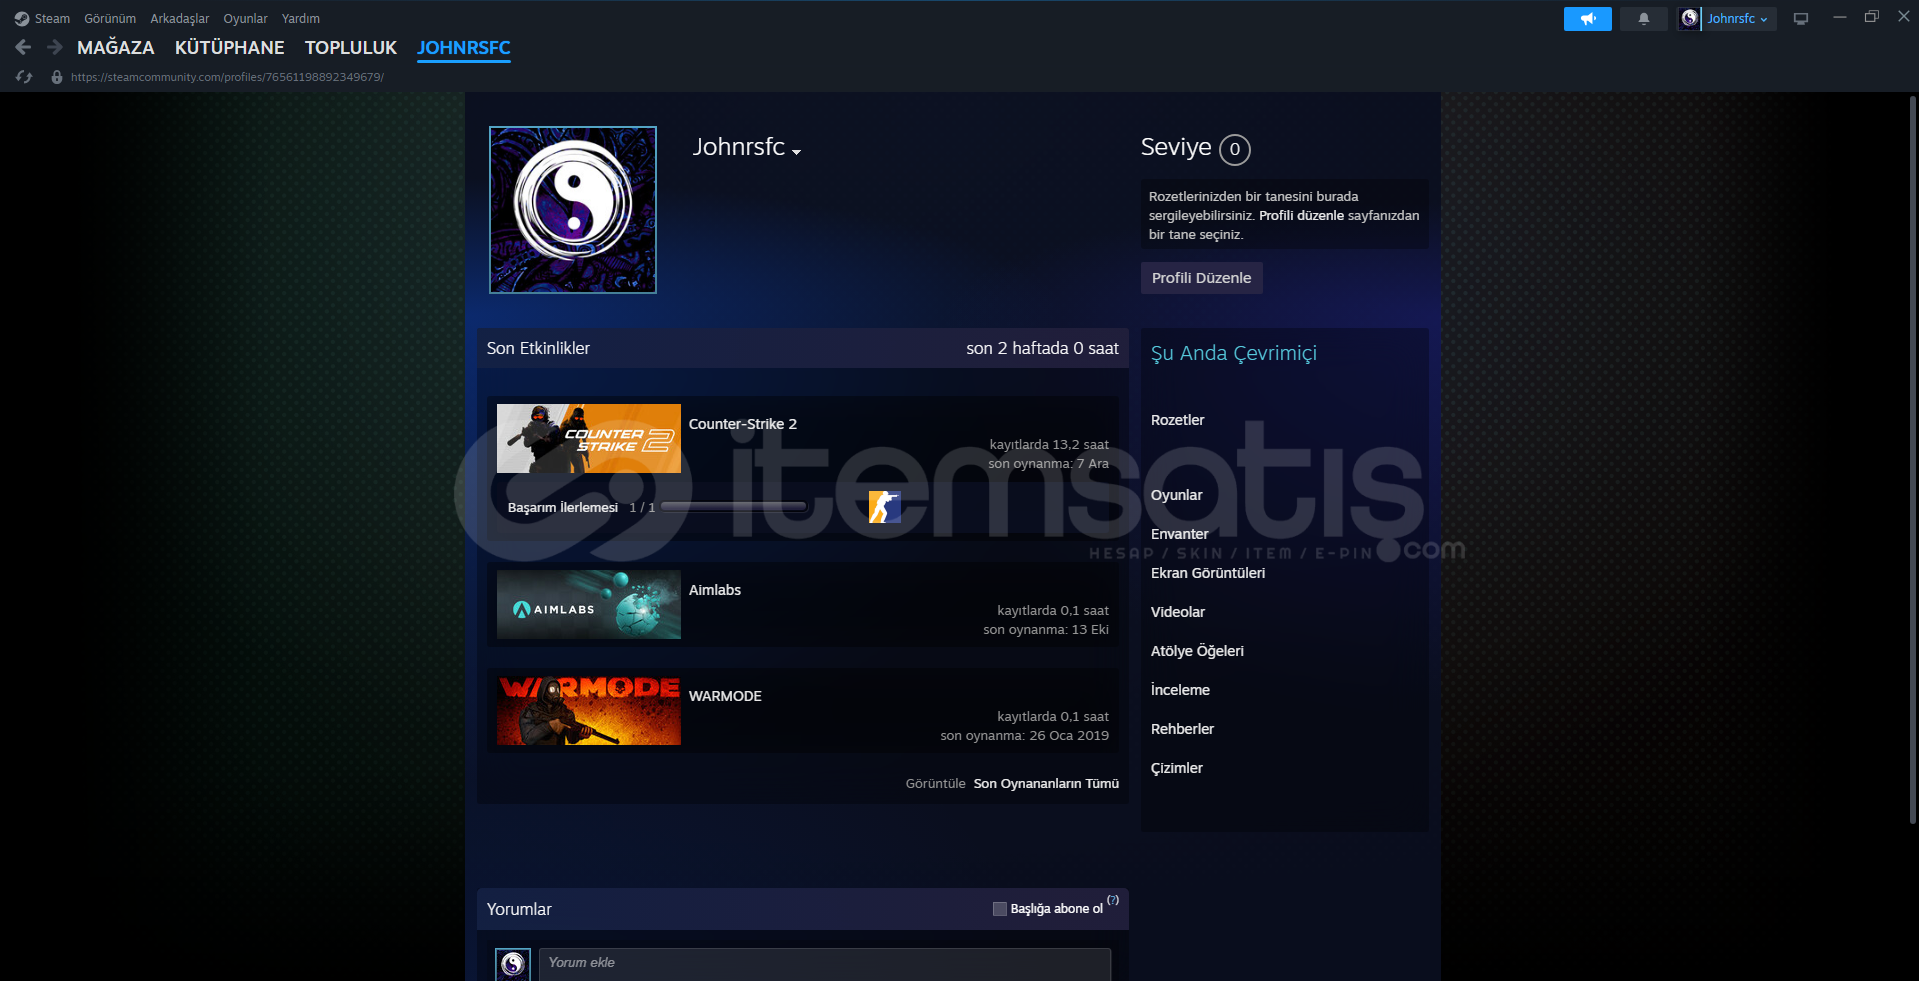This screenshot has height=981, width=1919.
Task: Switch to Big Picture mode icon
Action: coord(1801,19)
